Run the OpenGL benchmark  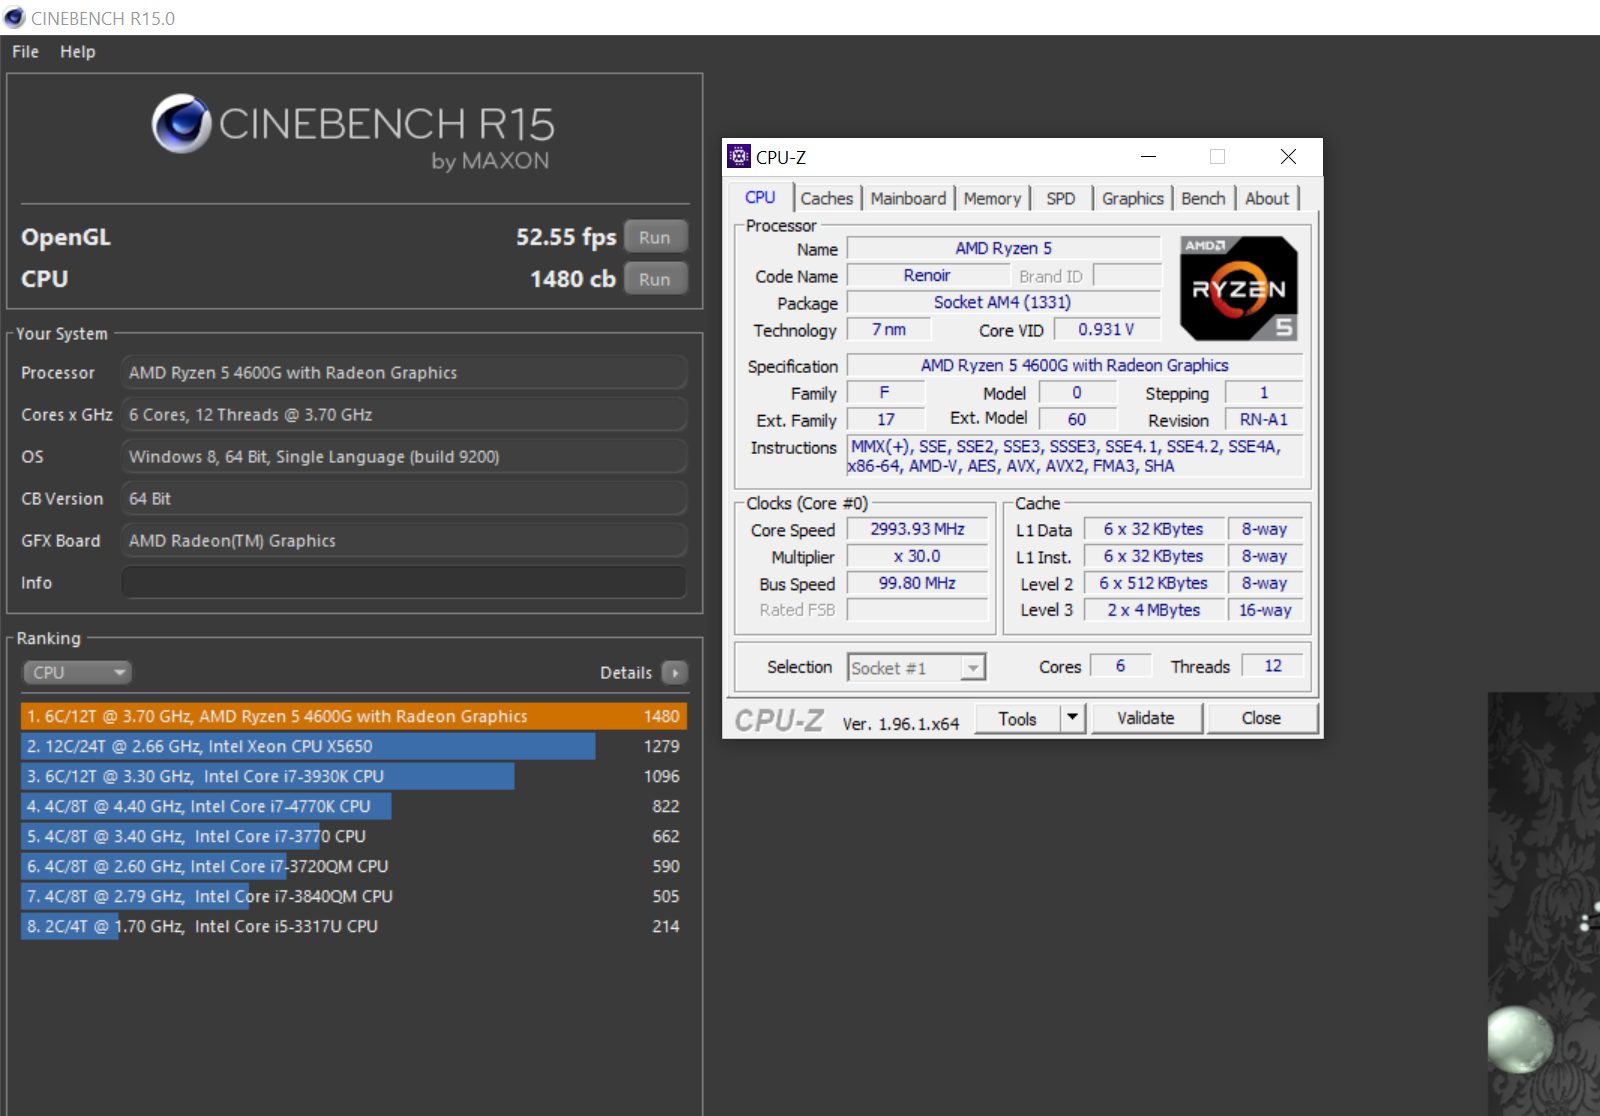[655, 237]
